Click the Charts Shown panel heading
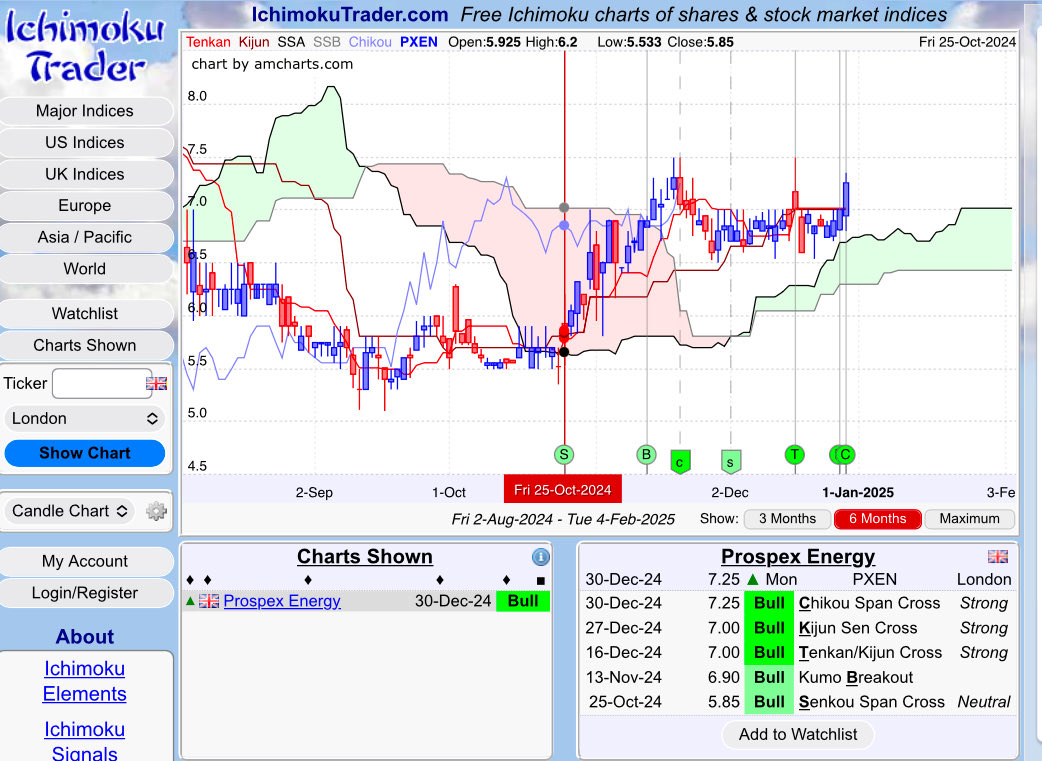The height and width of the screenshot is (761, 1042). tap(365, 556)
